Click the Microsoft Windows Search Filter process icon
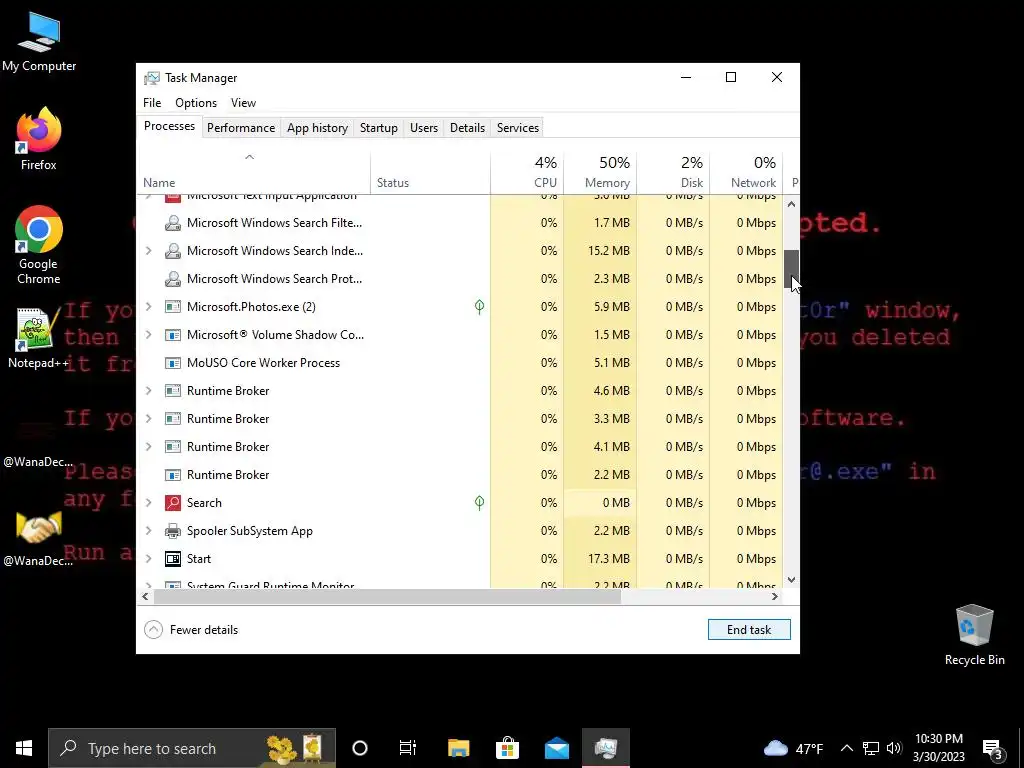The height and width of the screenshot is (768, 1024). [172, 223]
